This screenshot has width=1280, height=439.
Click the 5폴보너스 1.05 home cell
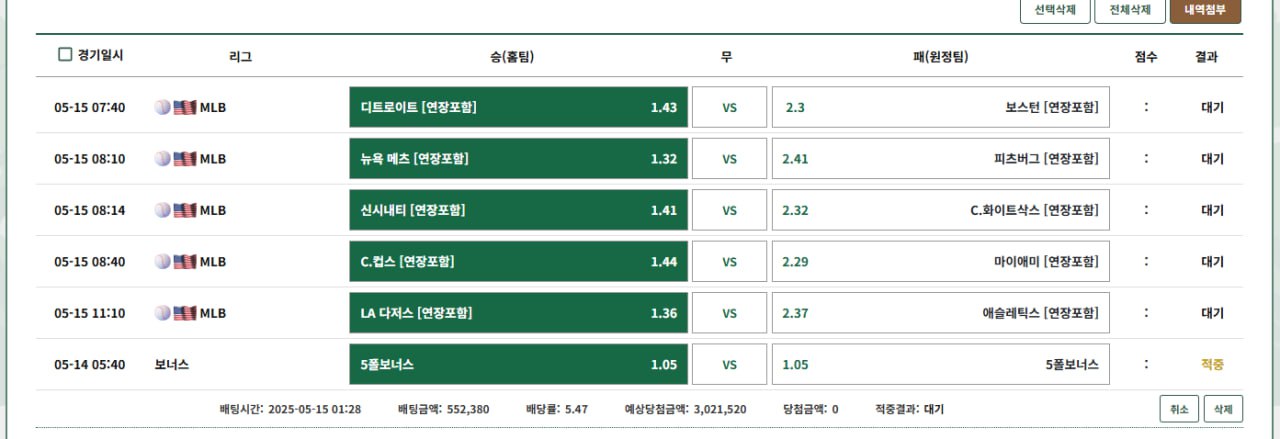click(519, 364)
